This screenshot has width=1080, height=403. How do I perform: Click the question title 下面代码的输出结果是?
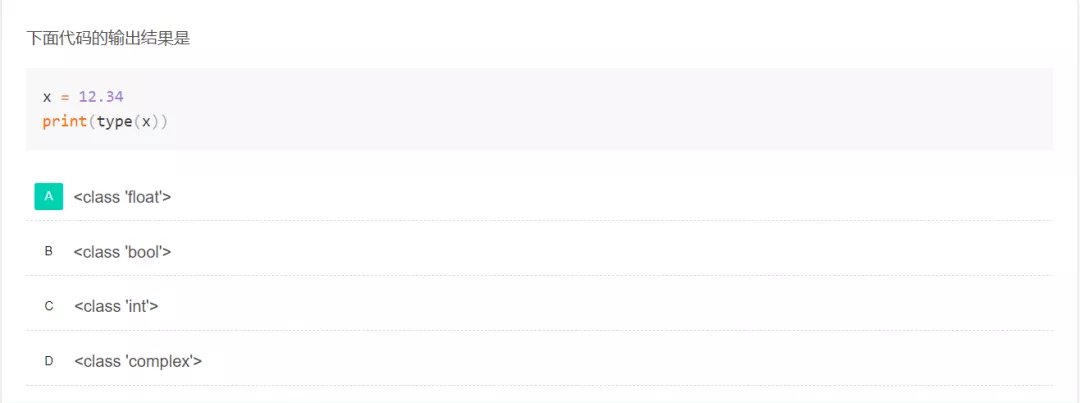click(x=108, y=39)
